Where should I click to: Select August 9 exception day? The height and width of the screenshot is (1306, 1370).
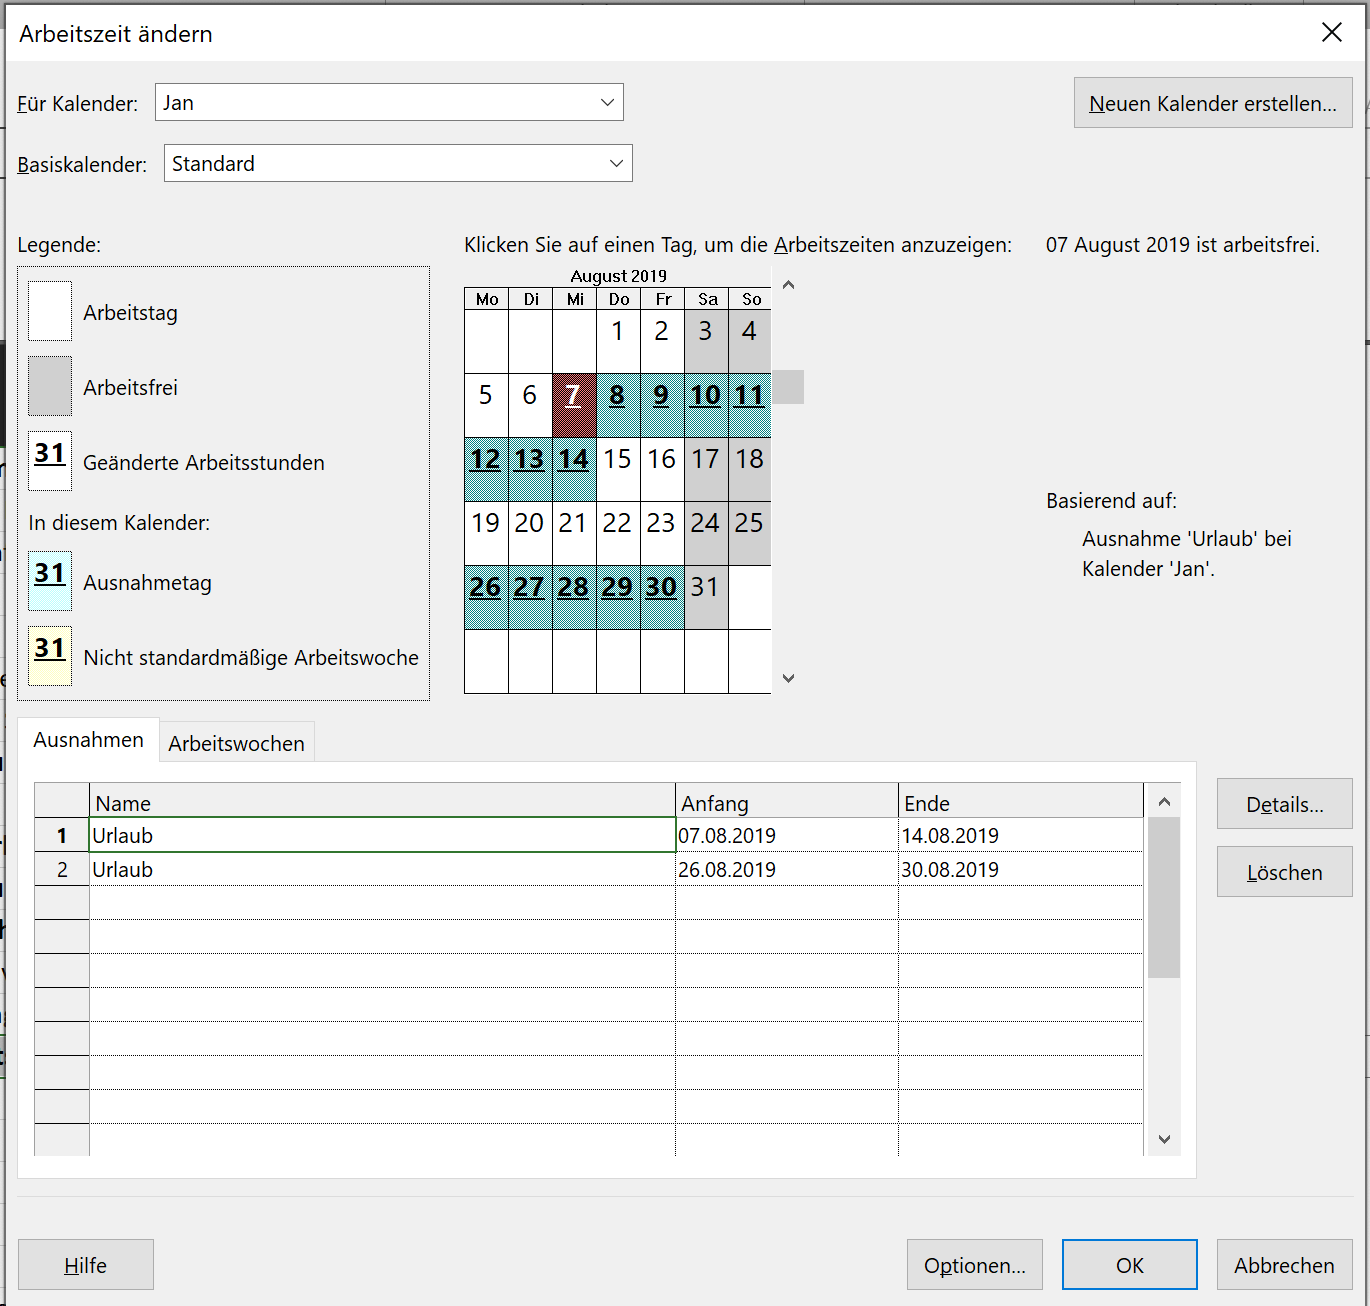[x=662, y=405]
